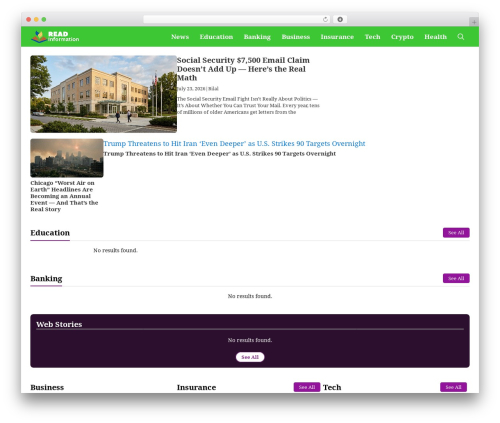Click the Tech section heading
Screen dimensions: 500x423
(332, 387)
